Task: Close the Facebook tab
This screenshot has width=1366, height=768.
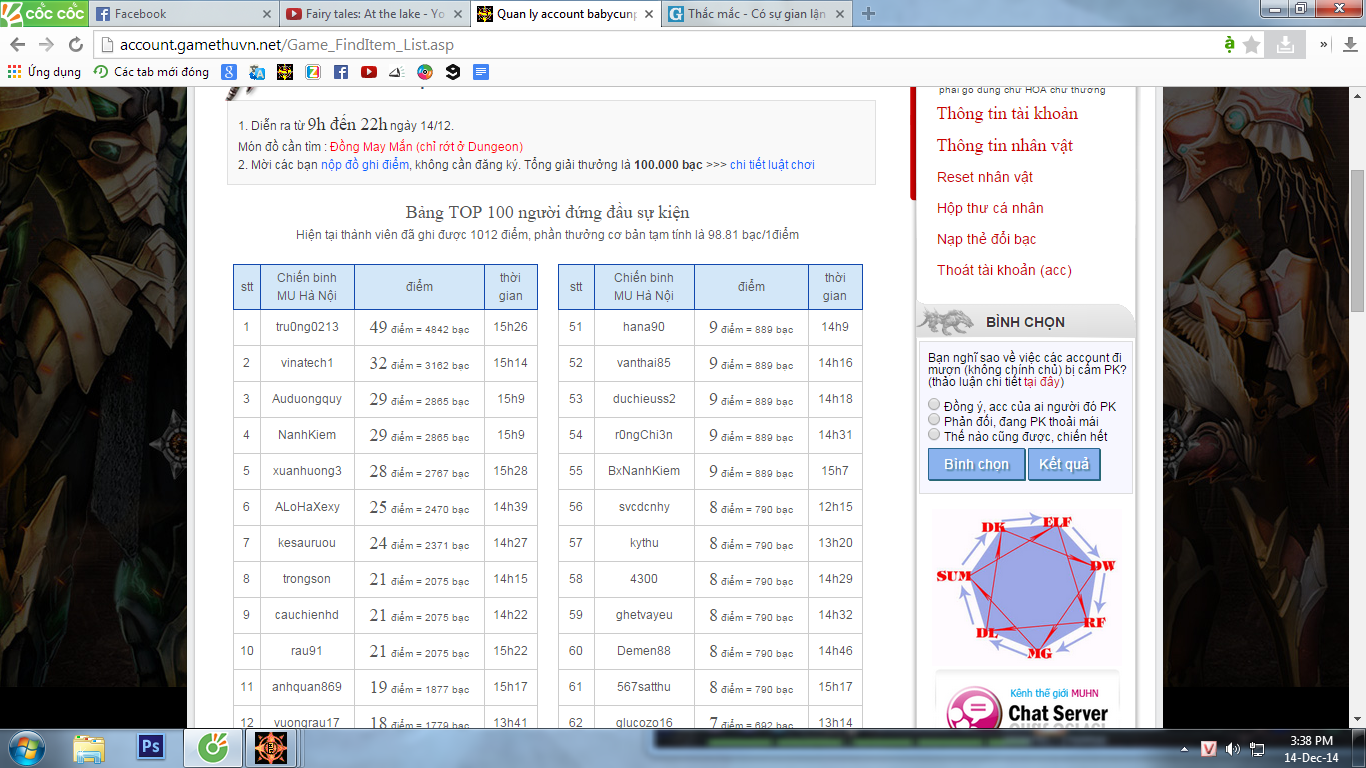Action: click(266, 14)
